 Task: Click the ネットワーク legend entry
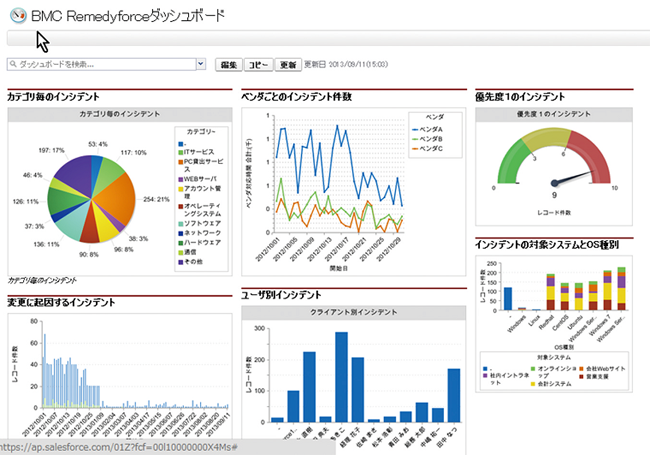pyautogui.click(x=200, y=233)
